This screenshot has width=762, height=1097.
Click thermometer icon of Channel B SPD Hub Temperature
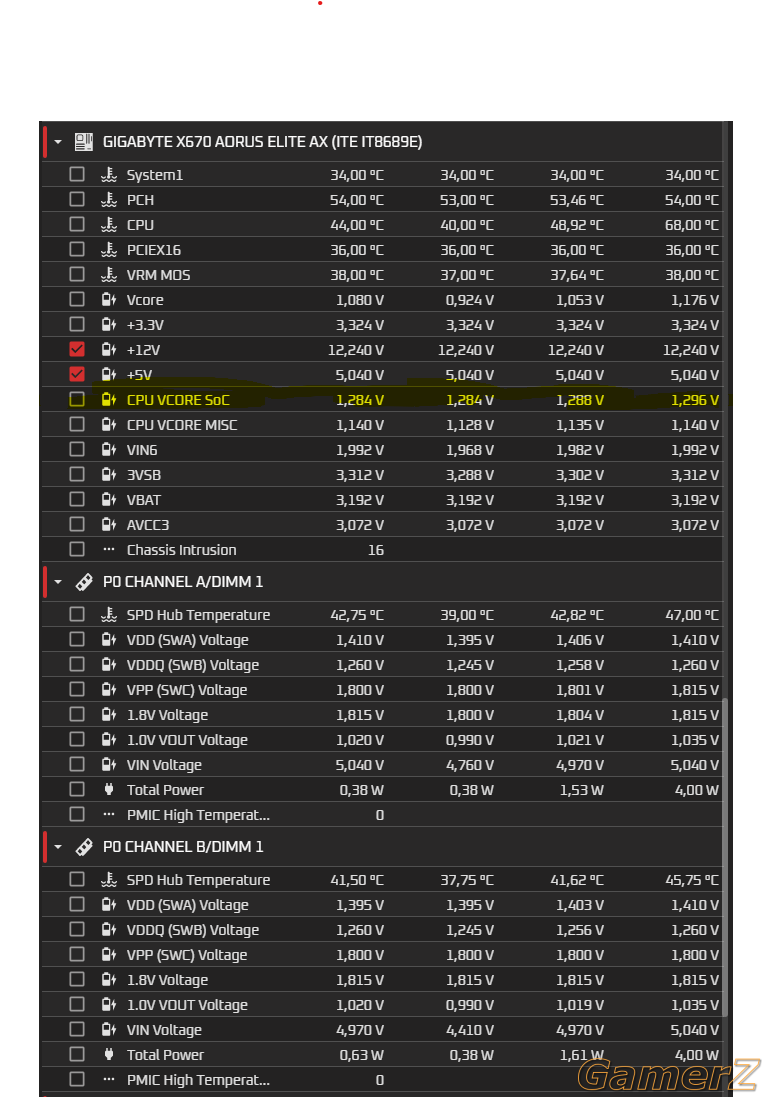pyautogui.click(x=108, y=880)
